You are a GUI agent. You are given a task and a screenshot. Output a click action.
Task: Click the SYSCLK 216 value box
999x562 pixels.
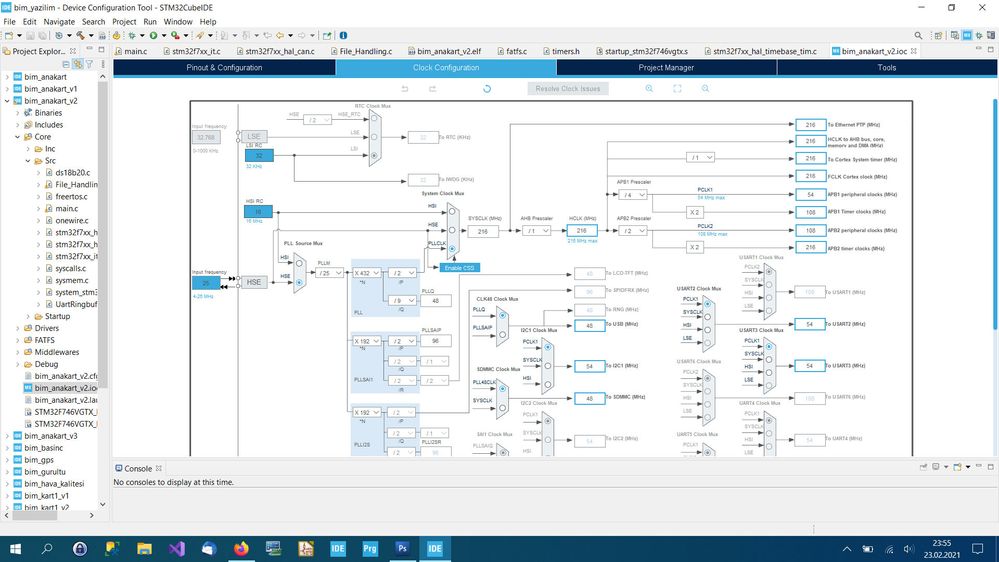tap(482, 231)
